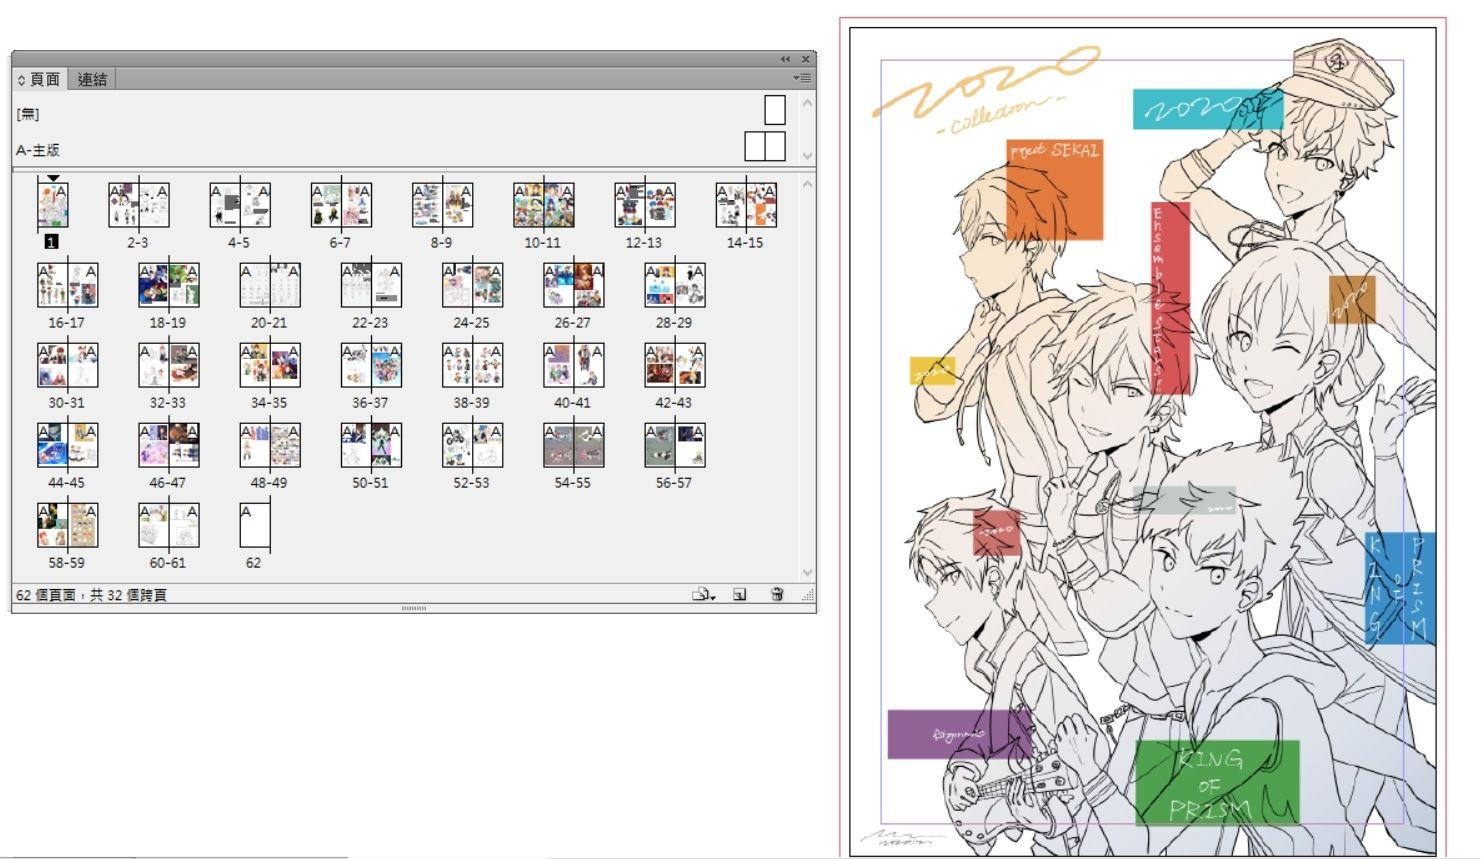Select spread 6-7 thumbnail

tap(341, 205)
